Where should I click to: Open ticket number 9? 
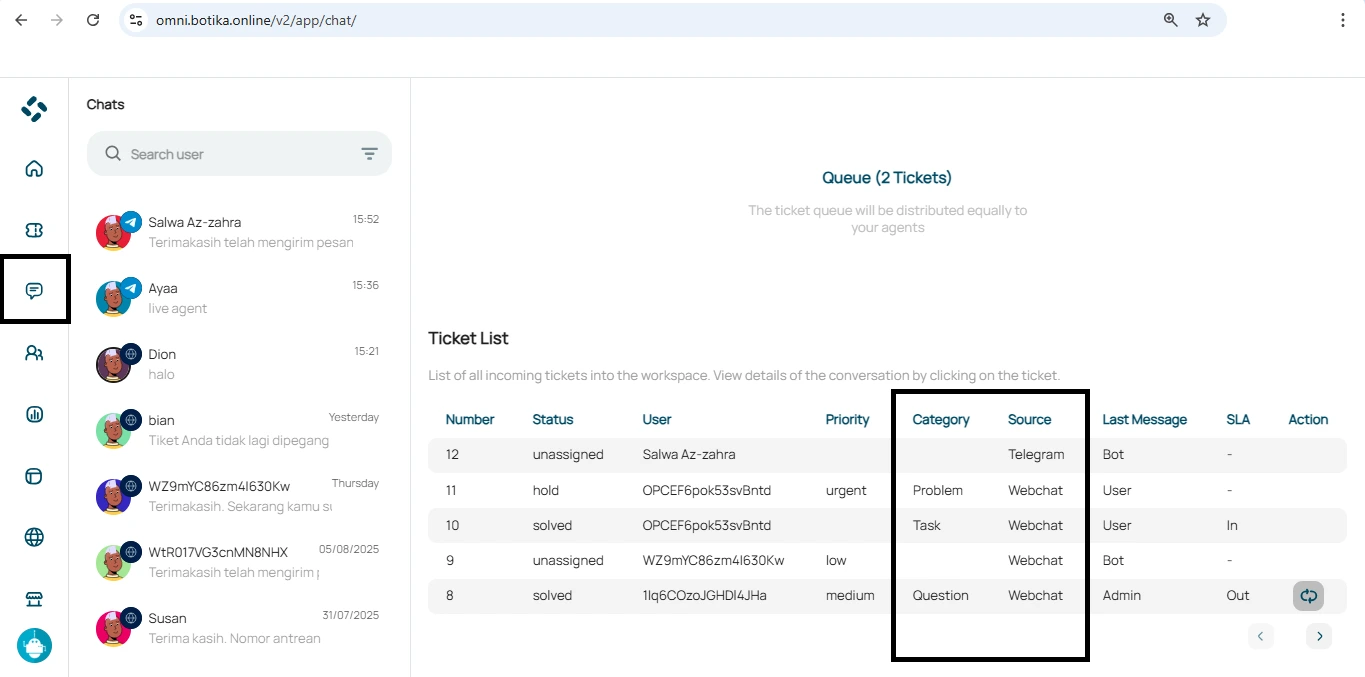pos(888,561)
